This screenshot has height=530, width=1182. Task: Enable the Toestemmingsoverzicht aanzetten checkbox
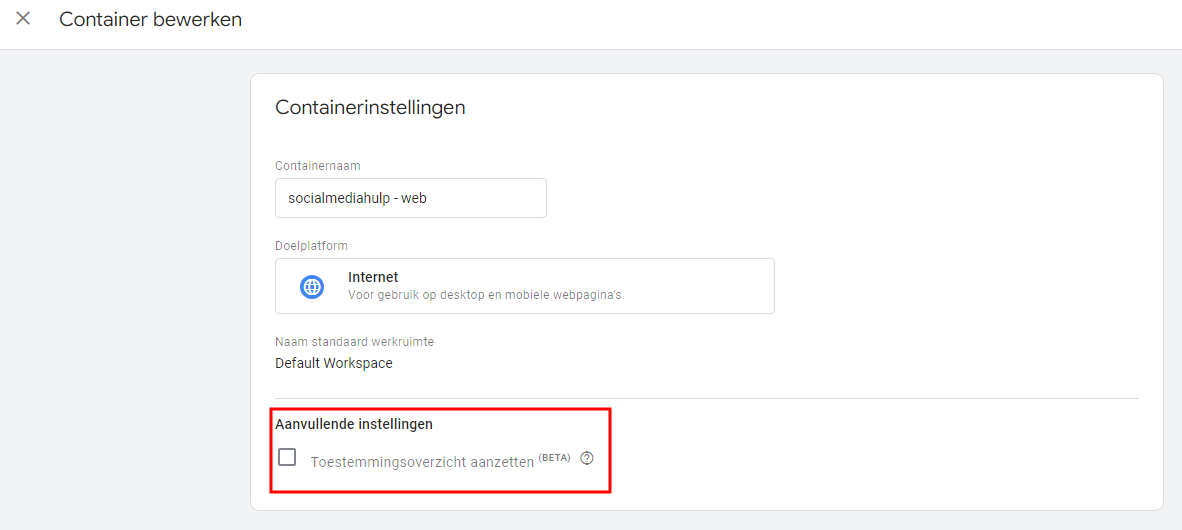(x=287, y=457)
